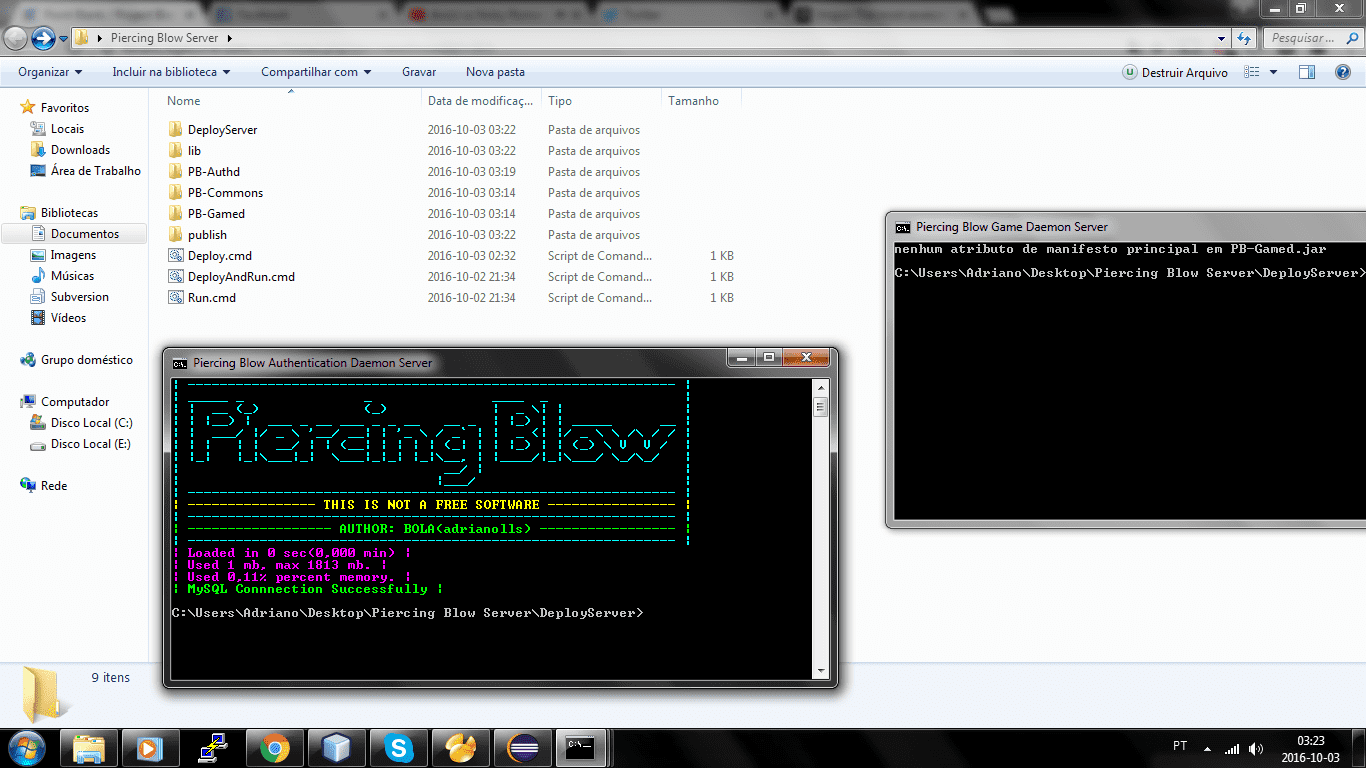1366x768 pixels.
Task: Select Bibliotecas in the navigation pane
Action: point(70,213)
